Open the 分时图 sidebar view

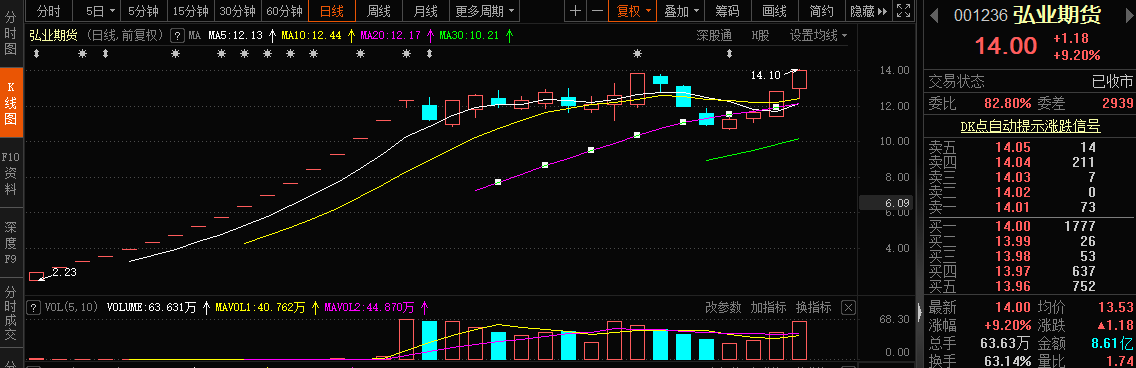tap(11, 33)
